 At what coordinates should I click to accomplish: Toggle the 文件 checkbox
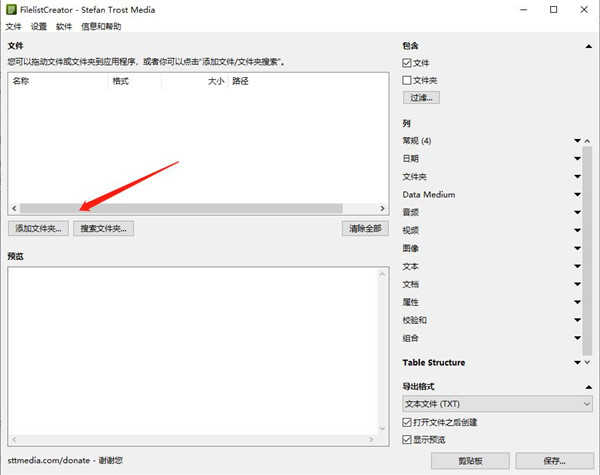click(407, 63)
